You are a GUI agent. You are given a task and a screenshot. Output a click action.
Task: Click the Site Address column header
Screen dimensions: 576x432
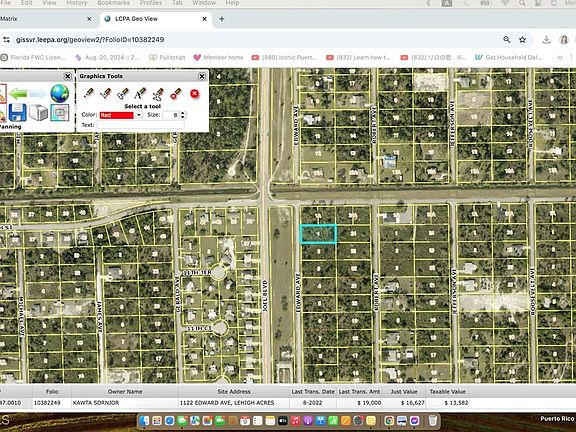(x=234, y=392)
